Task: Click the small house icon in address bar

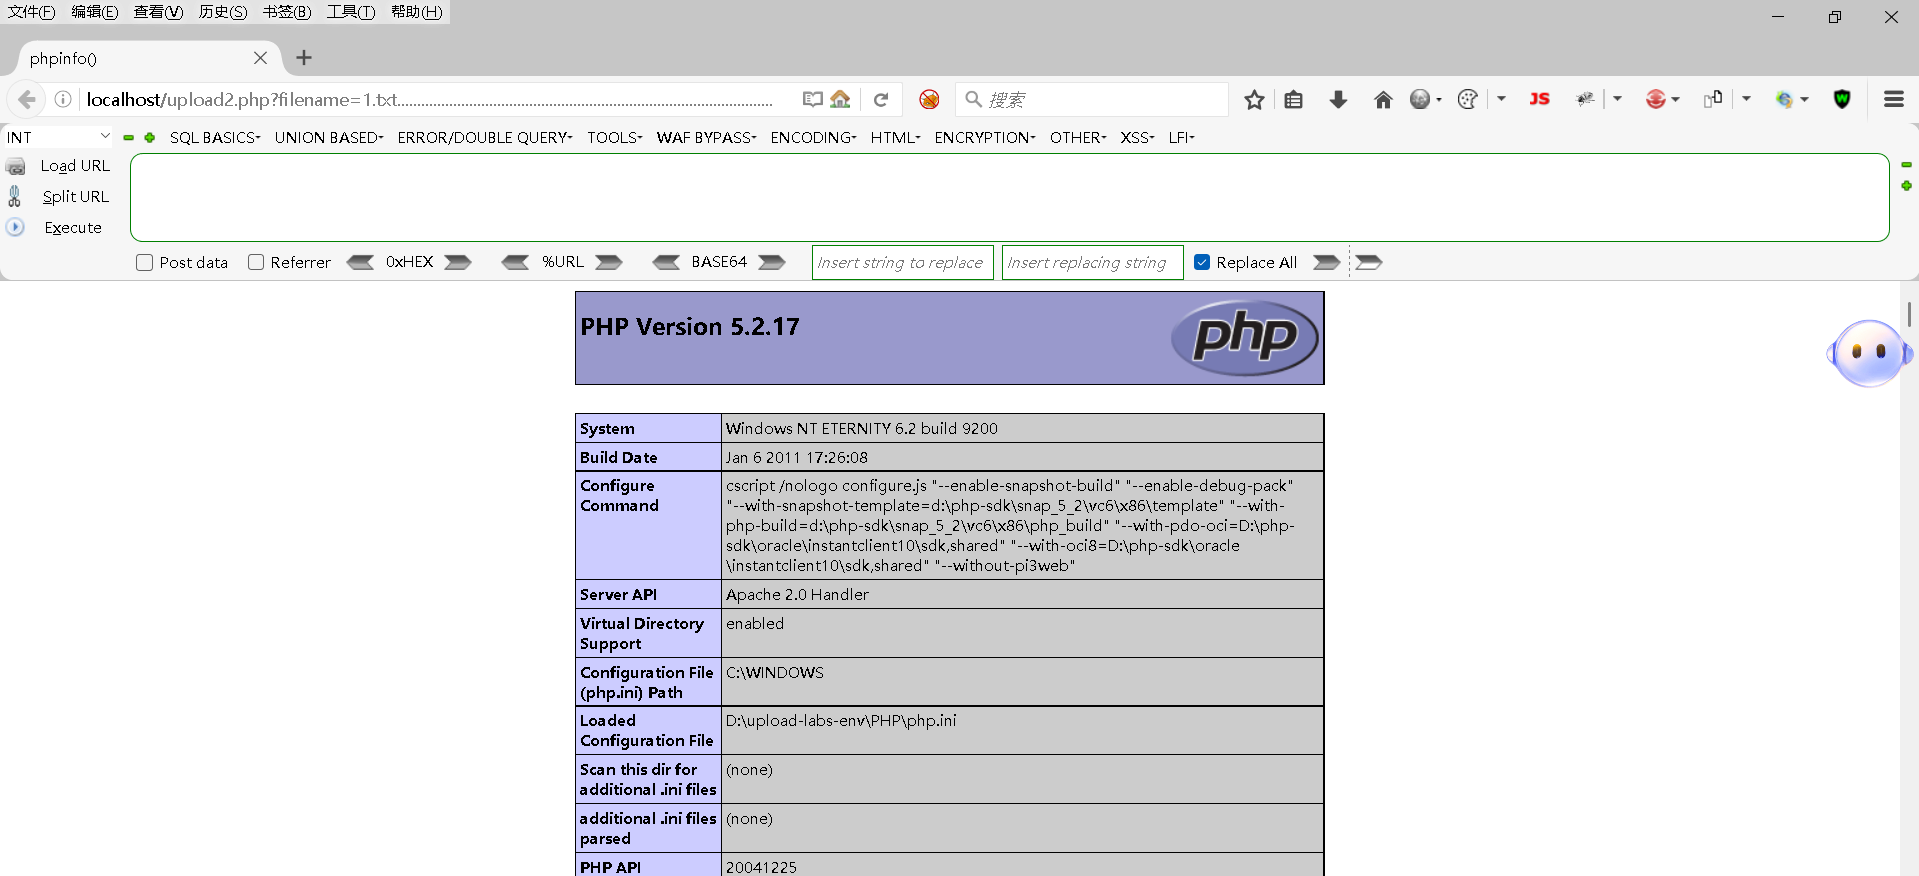Action: click(840, 99)
